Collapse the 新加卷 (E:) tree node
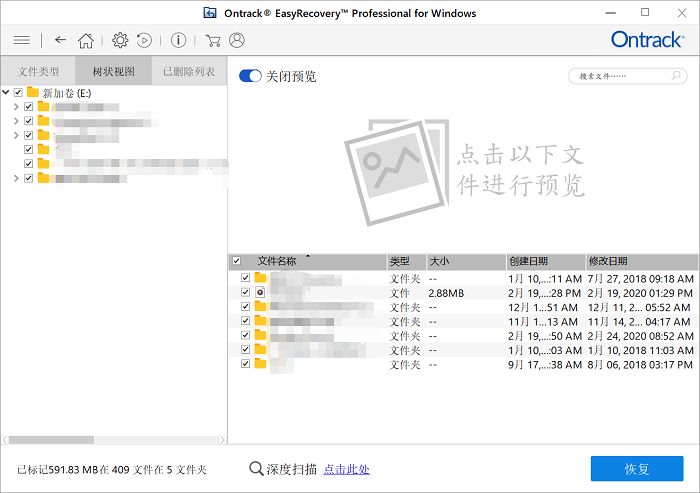This screenshot has width=700, height=493. pyautogui.click(x=6, y=92)
